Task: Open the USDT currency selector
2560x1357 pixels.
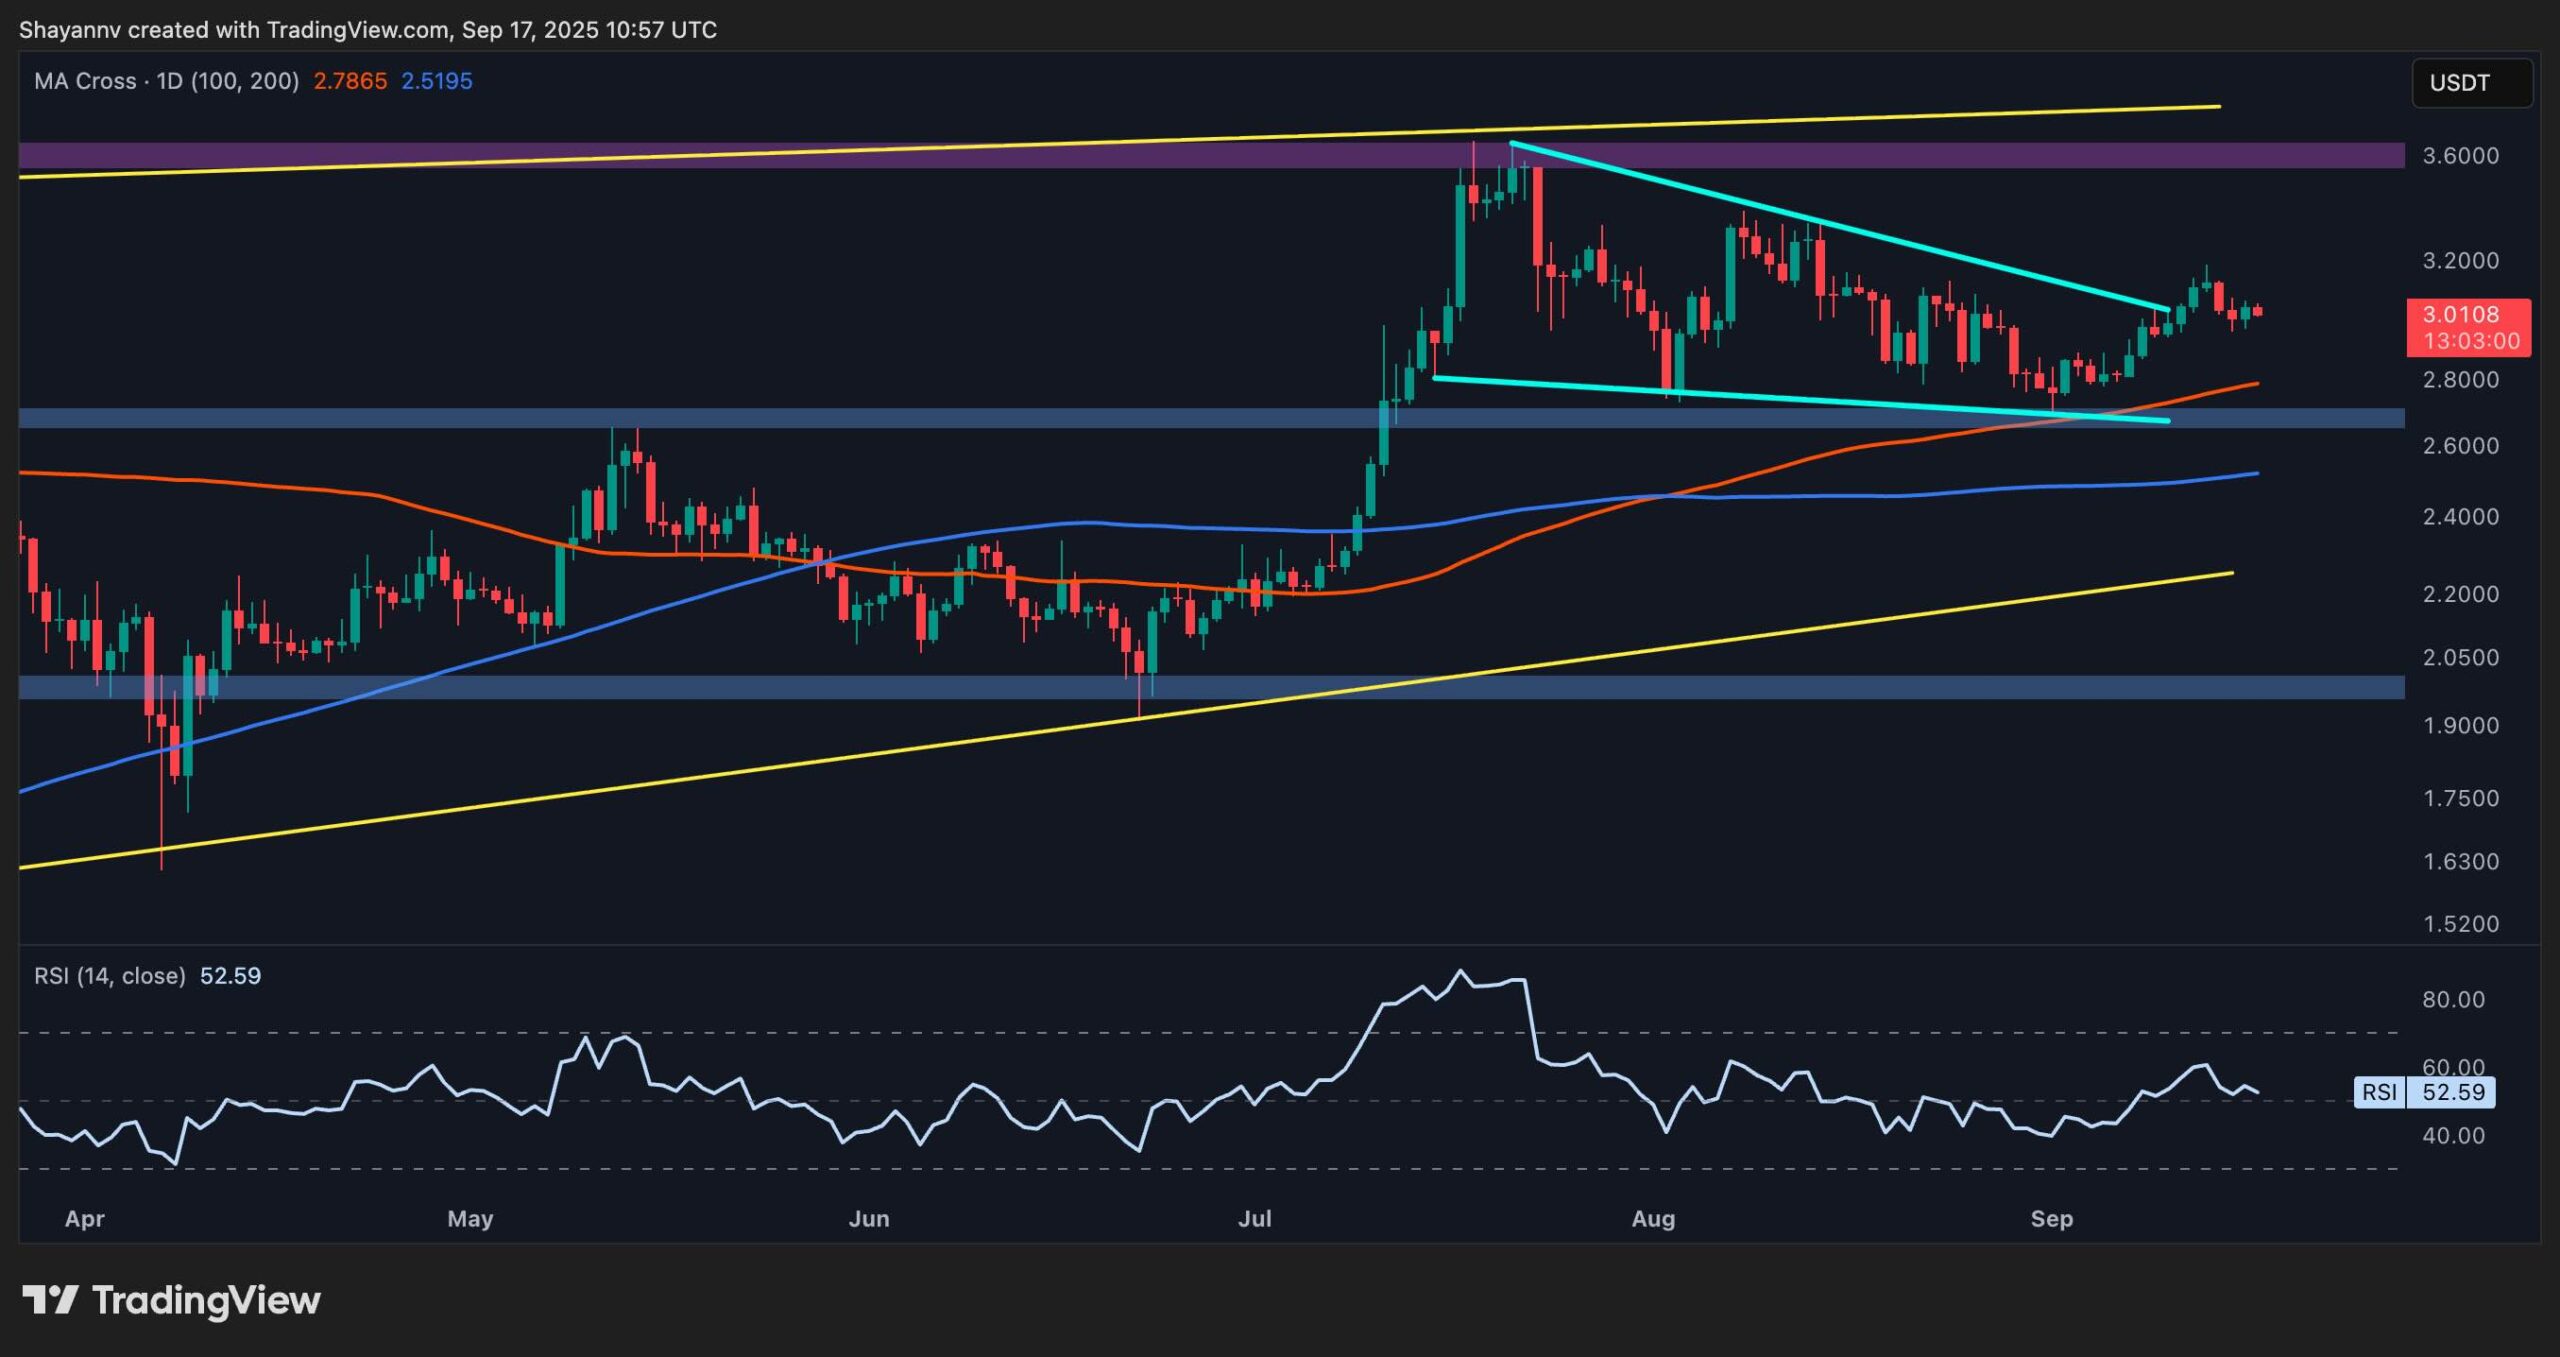Action: tap(2471, 83)
